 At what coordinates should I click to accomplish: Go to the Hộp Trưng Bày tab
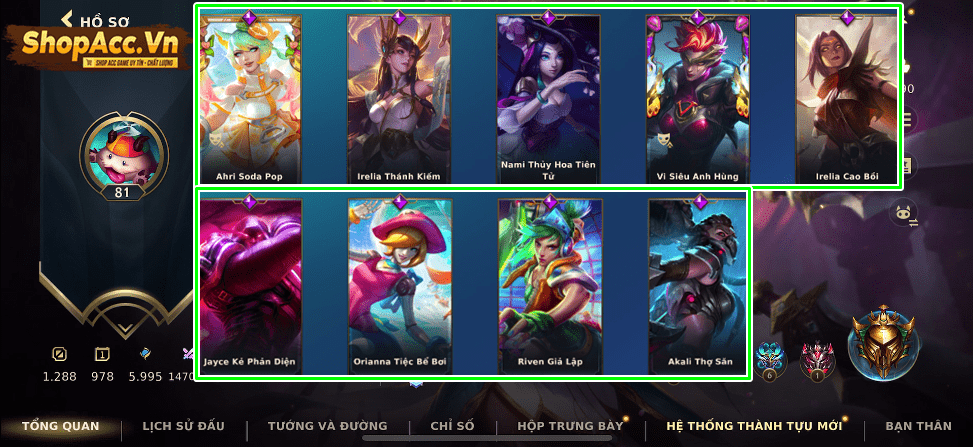point(570,426)
